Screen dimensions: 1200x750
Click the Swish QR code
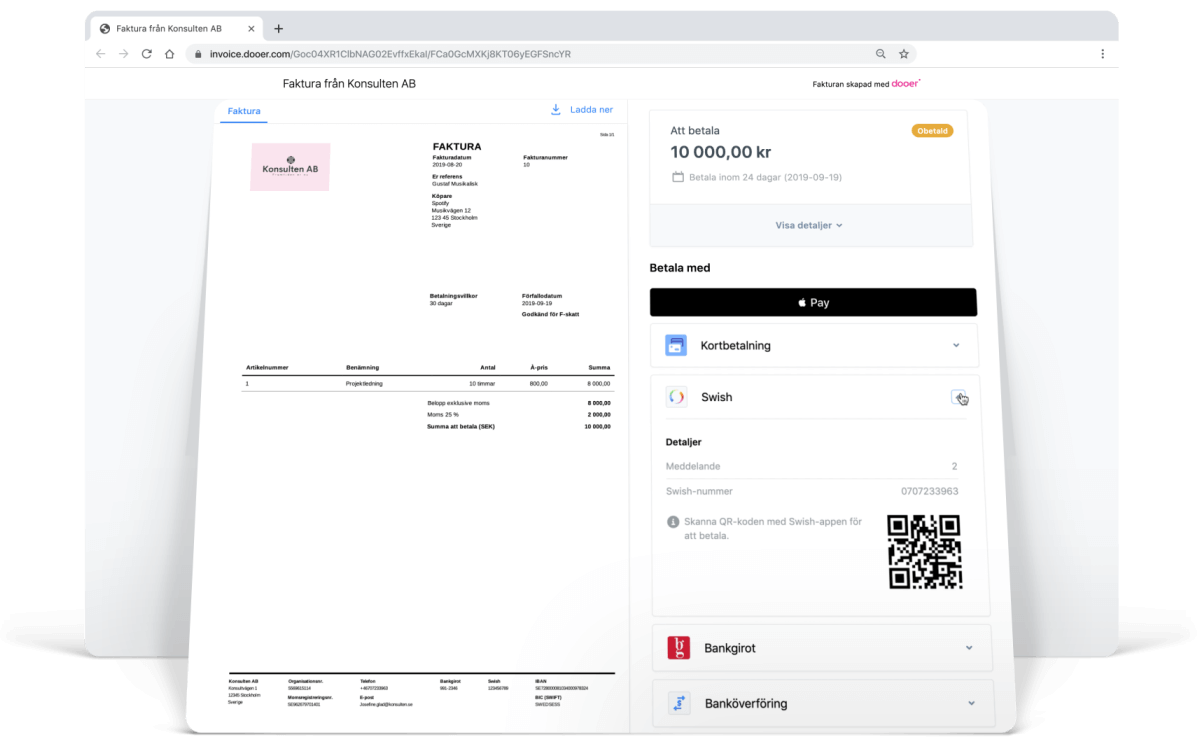[925, 552]
